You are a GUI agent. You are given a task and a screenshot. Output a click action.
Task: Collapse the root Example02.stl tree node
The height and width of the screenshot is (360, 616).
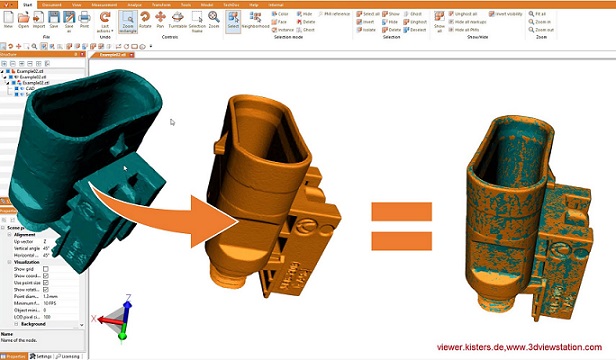coord(2,72)
